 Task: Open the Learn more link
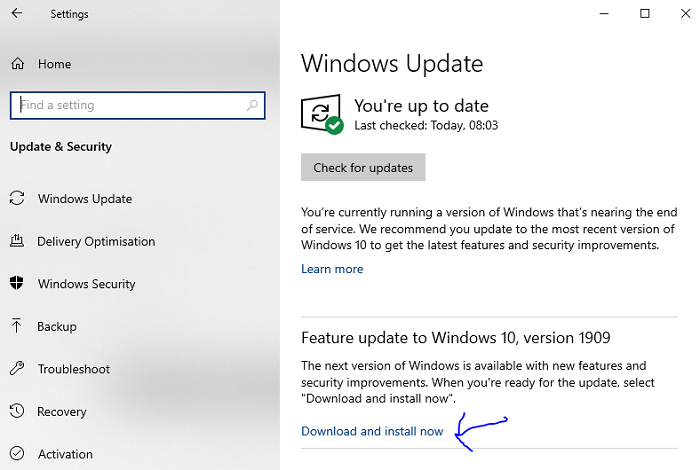coord(332,269)
